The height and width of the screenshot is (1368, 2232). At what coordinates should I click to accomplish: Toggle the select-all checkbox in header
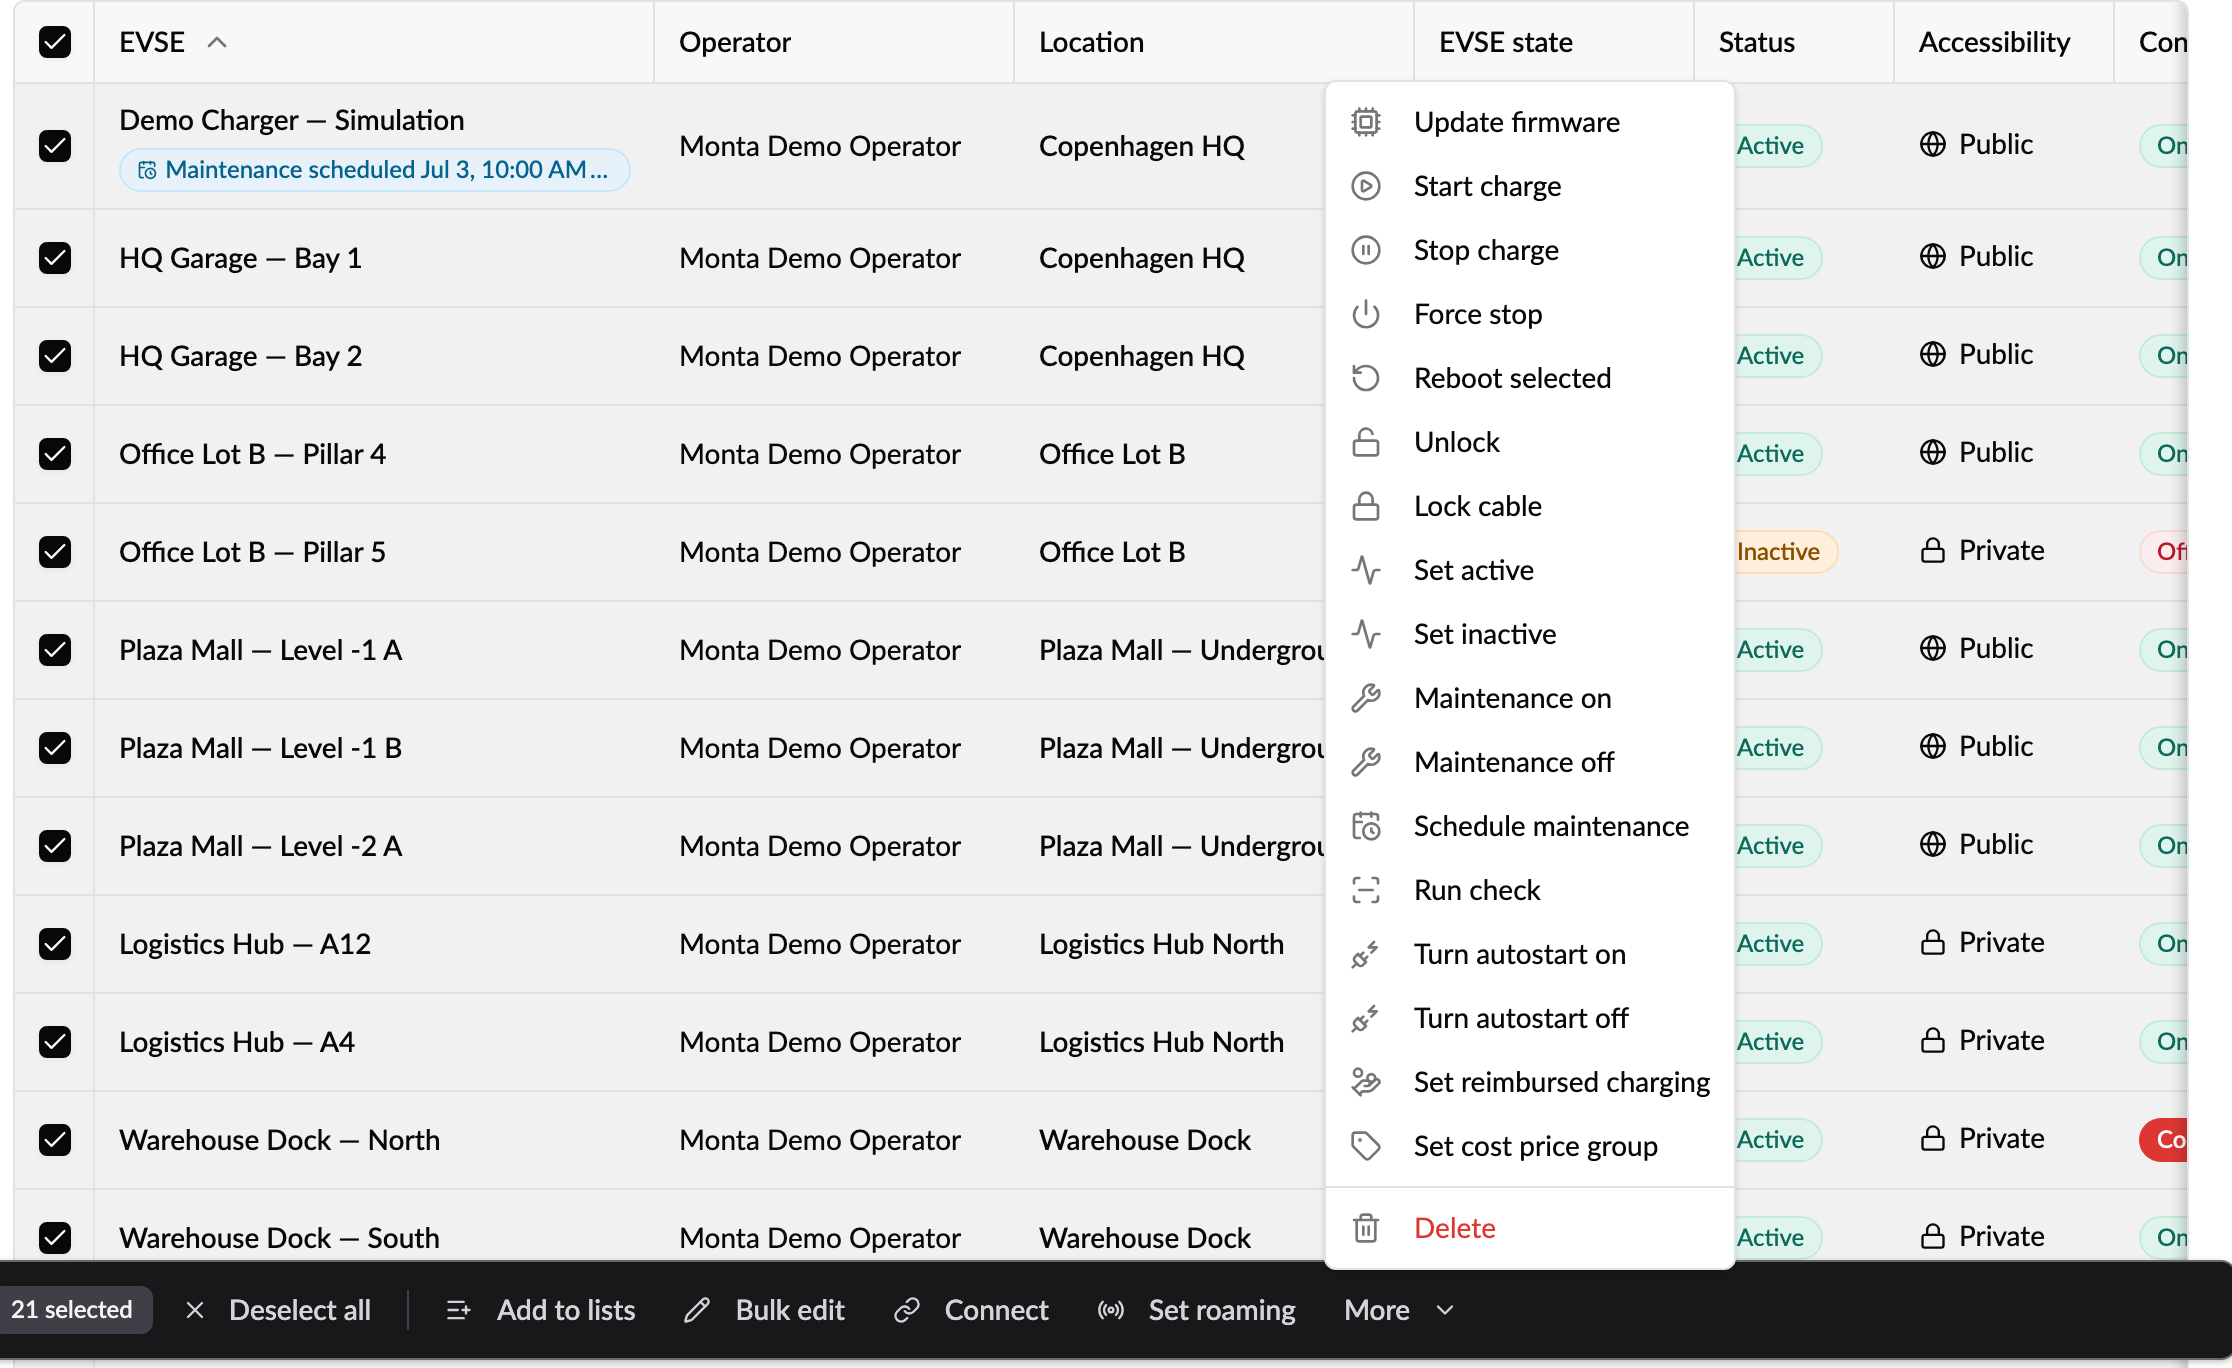pos(55,42)
